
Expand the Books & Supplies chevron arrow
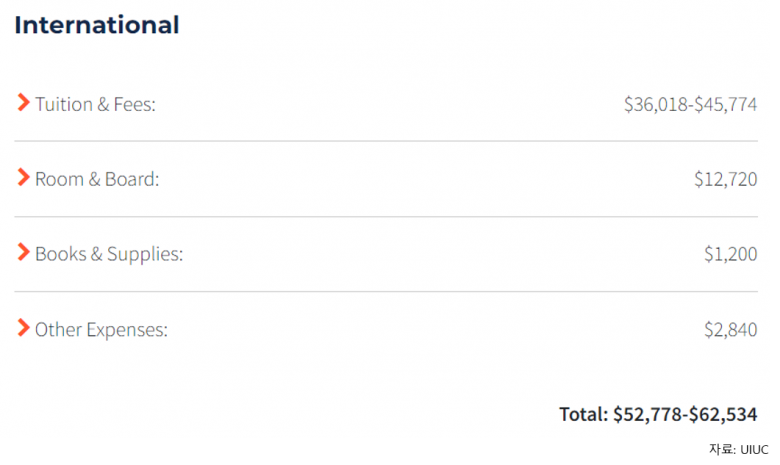23,253
